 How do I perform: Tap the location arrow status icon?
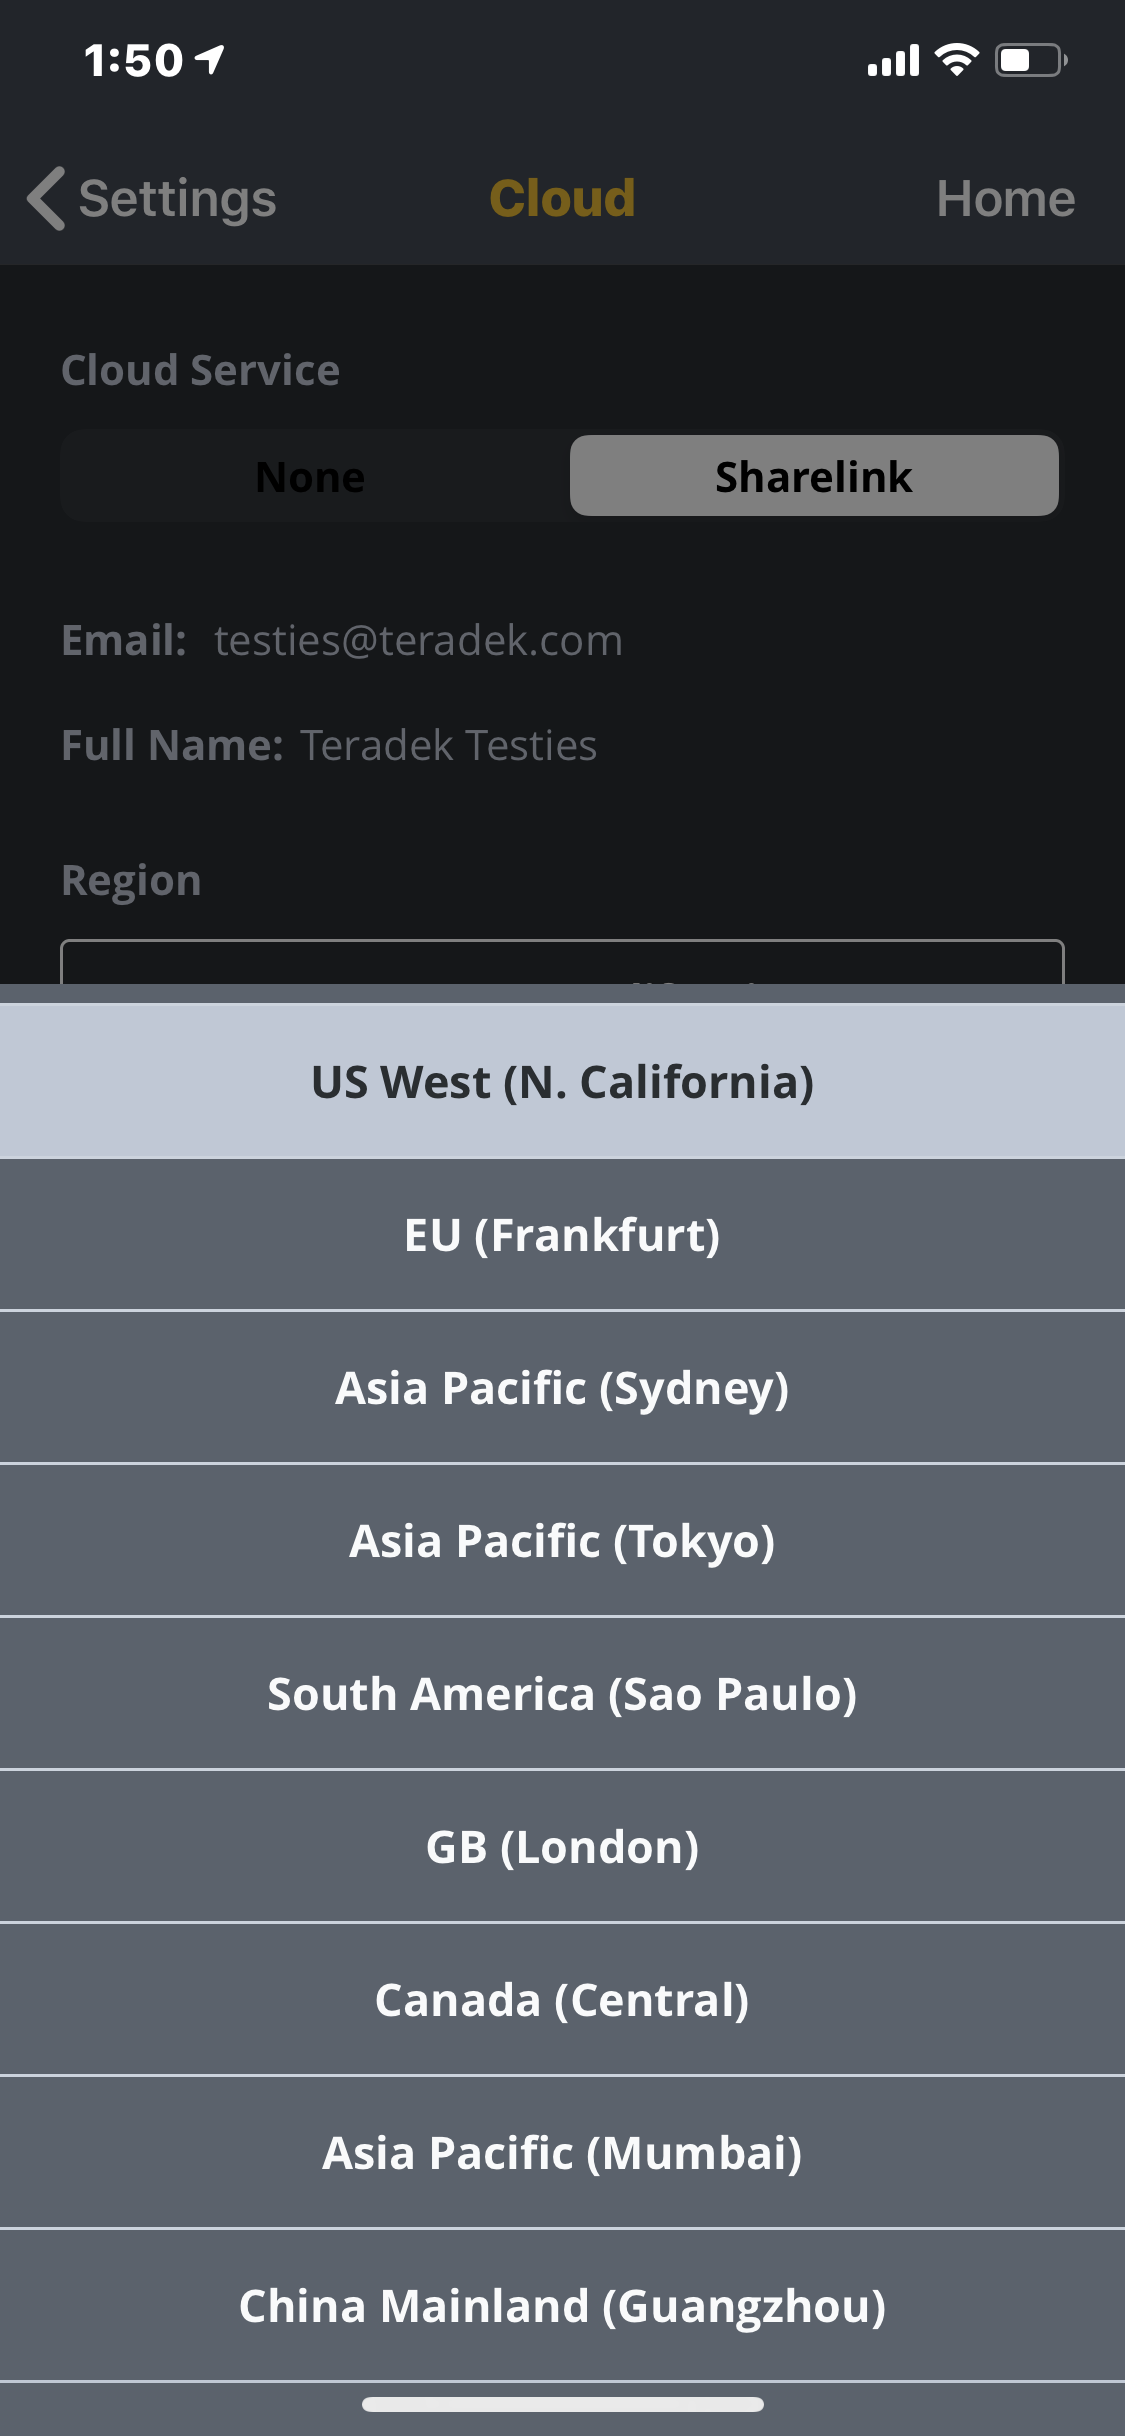coord(210,59)
